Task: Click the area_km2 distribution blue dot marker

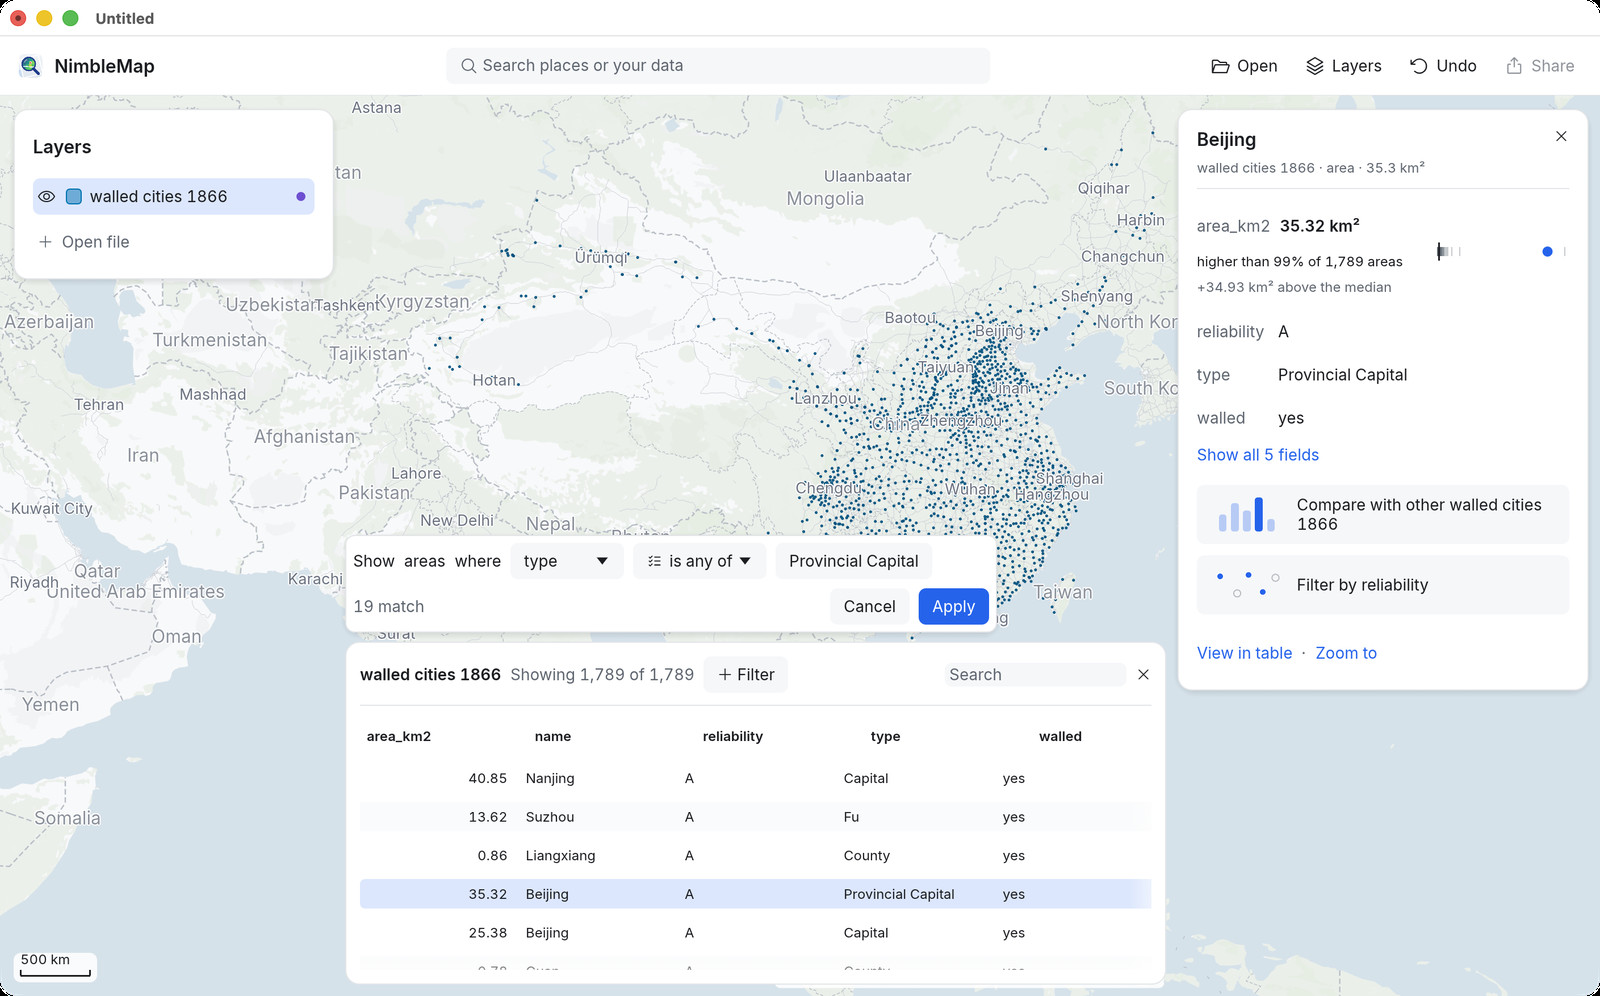Action: point(1547,252)
